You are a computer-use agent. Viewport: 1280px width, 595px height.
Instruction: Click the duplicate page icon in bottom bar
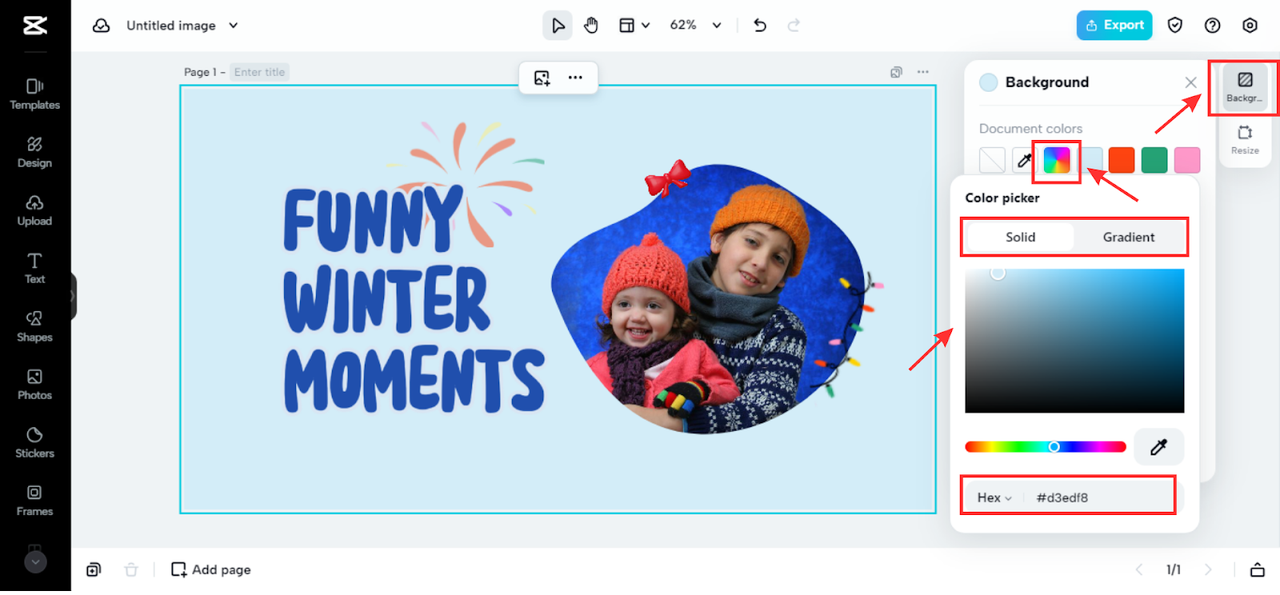[93, 569]
